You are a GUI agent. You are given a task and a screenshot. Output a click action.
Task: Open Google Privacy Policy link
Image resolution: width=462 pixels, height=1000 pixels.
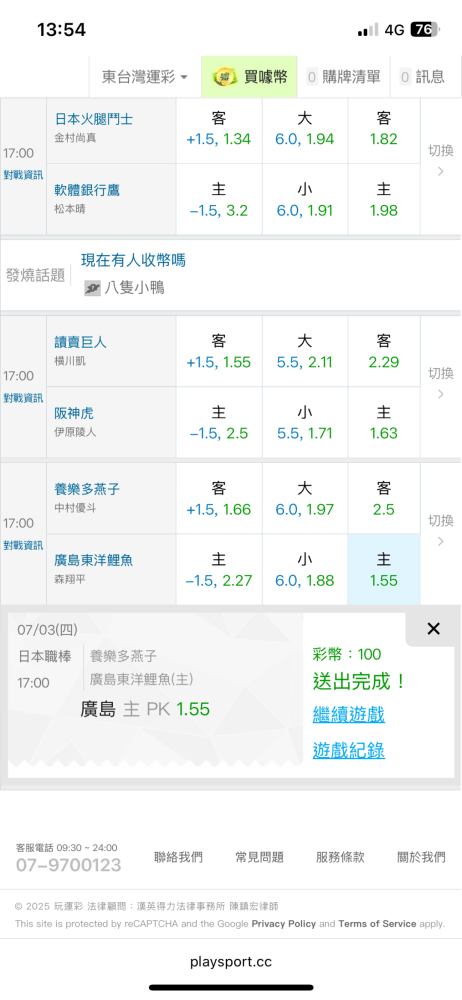[283, 923]
